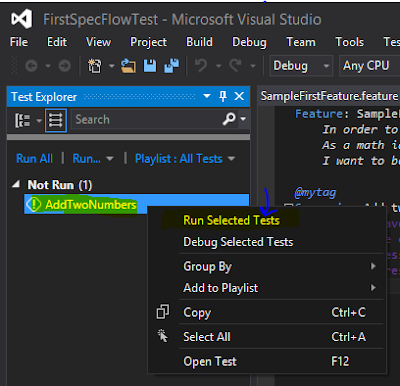Toggle auto-hide pin on Test Explorer
400x386 pixels.
223,96
